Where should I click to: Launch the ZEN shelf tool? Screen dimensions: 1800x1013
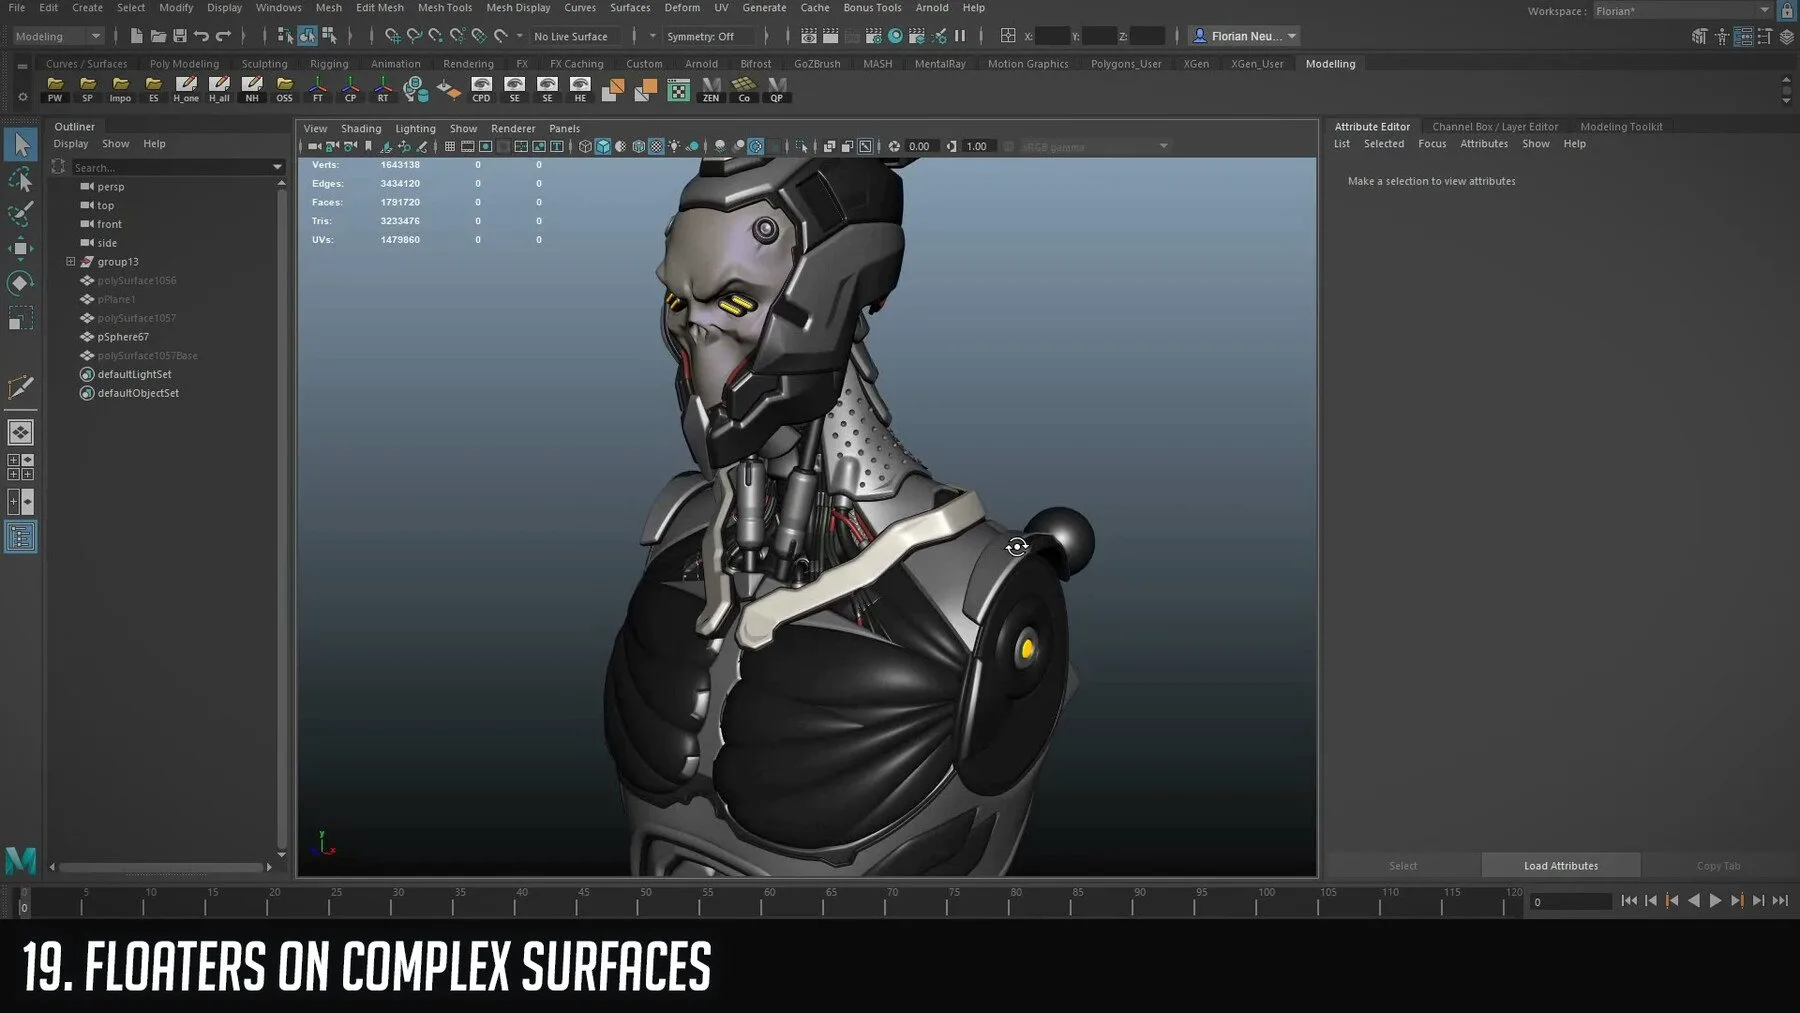(711, 89)
